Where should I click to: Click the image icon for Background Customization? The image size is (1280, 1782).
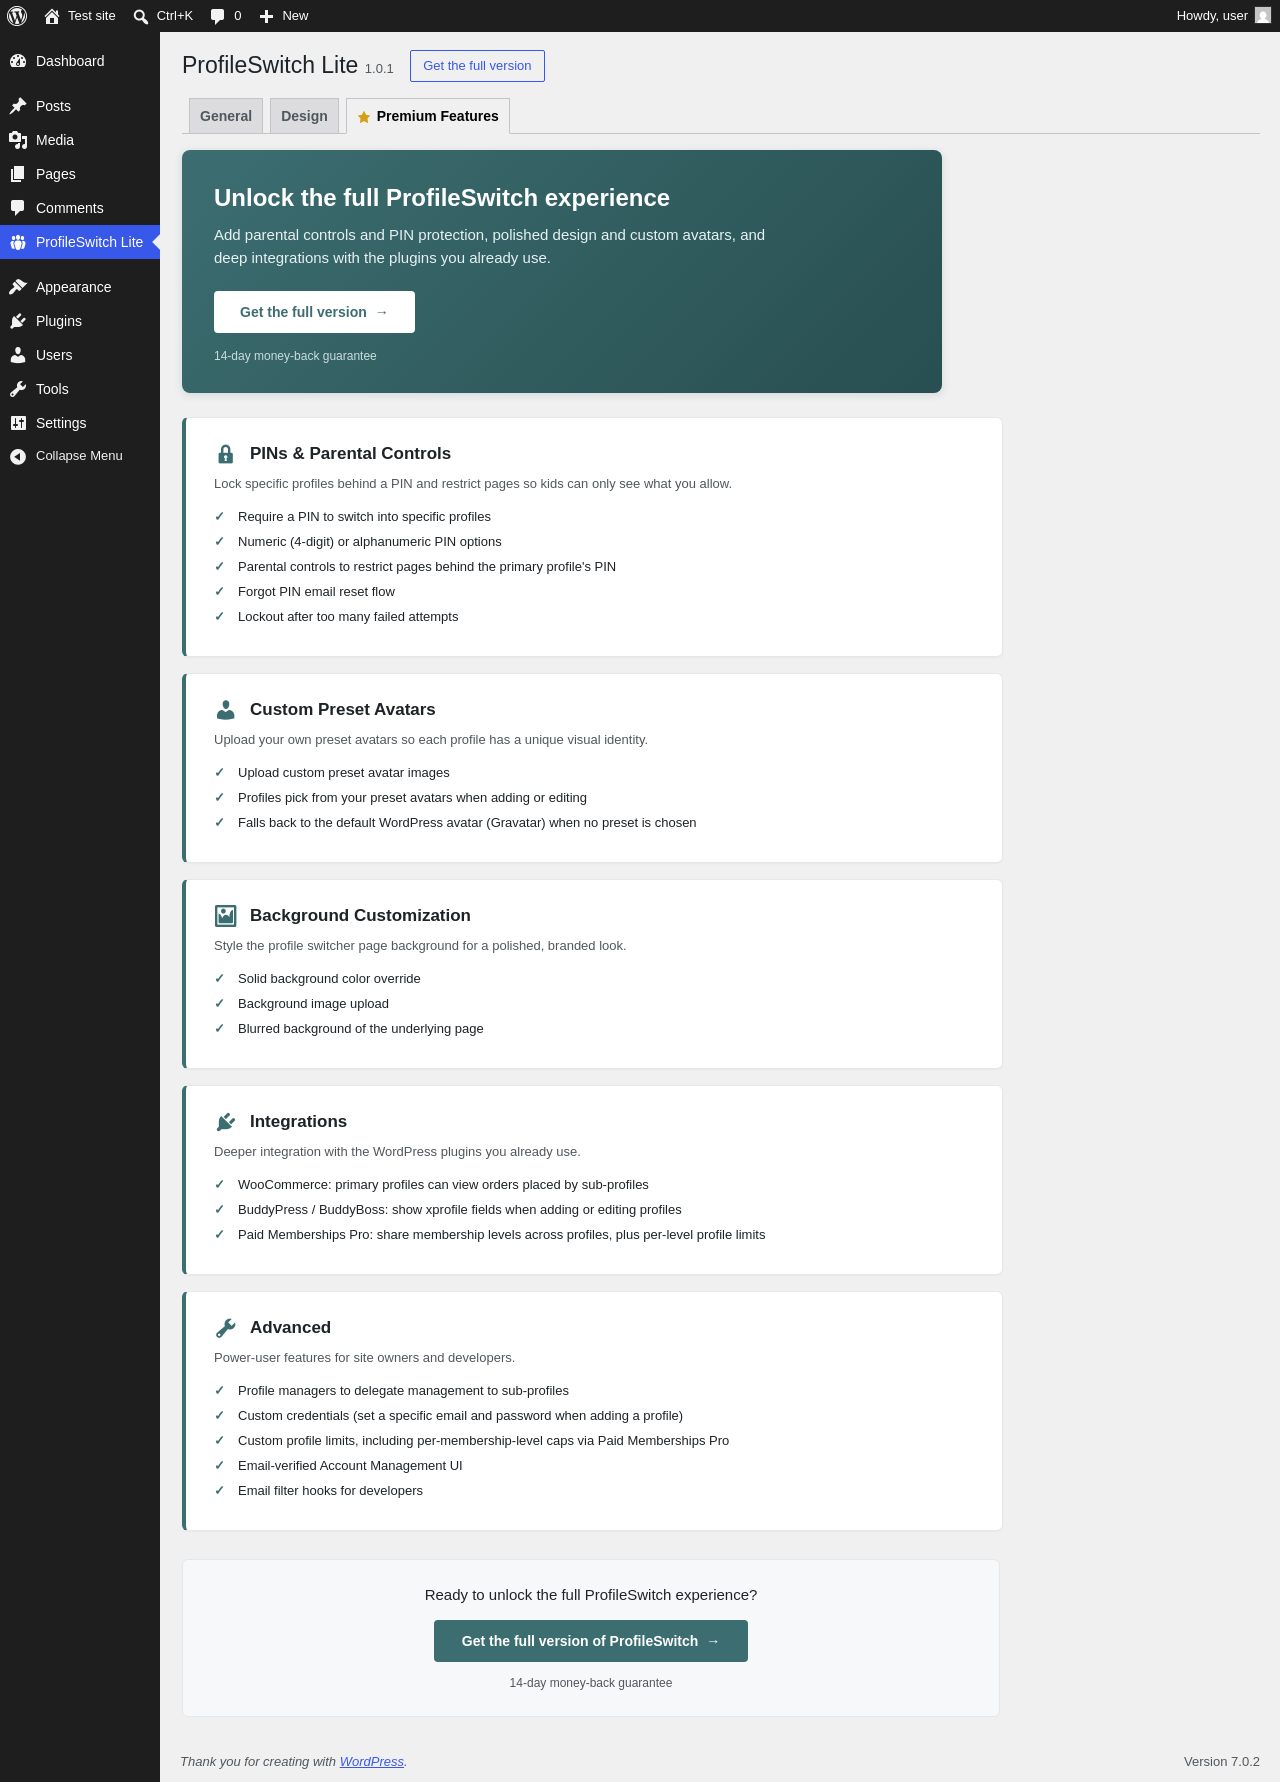click(x=226, y=916)
